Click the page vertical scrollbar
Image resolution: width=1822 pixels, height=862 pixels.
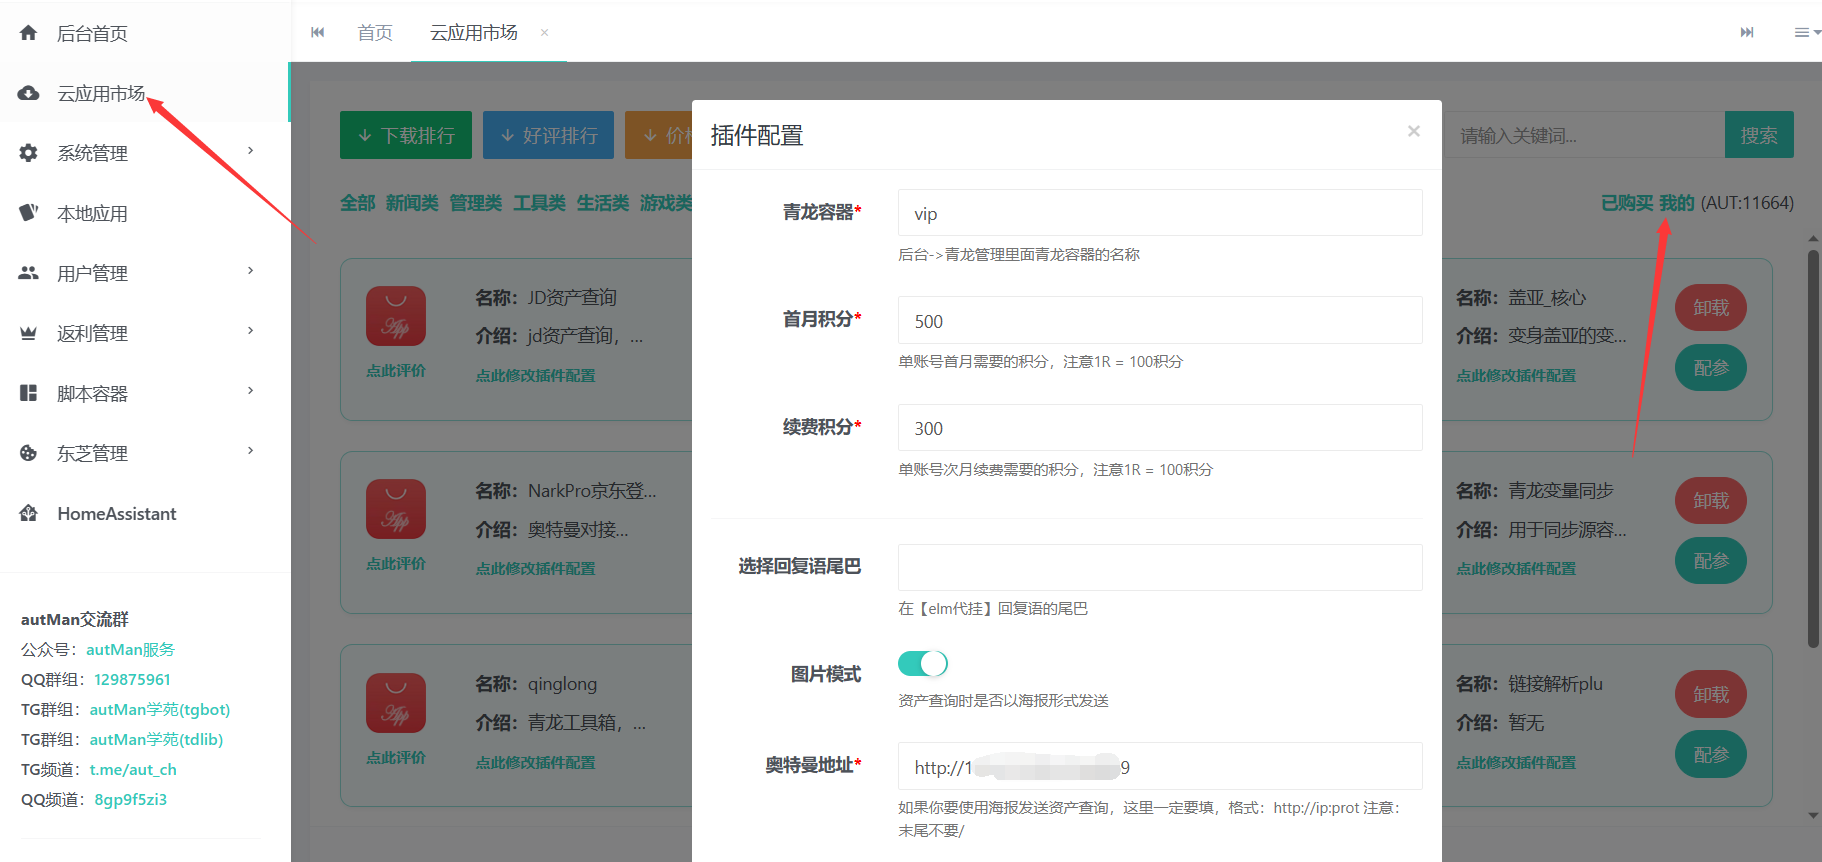click(x=1813, y=449)
